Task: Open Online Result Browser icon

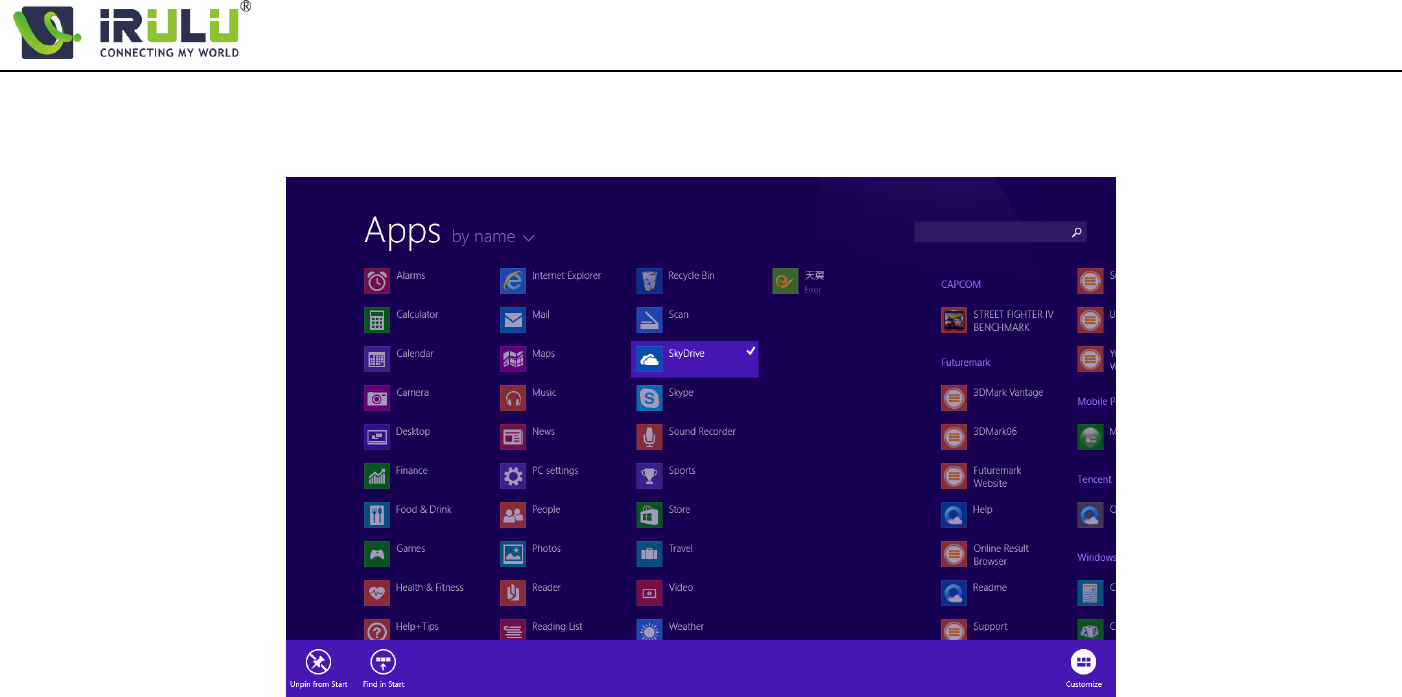Action: (954, 554)
